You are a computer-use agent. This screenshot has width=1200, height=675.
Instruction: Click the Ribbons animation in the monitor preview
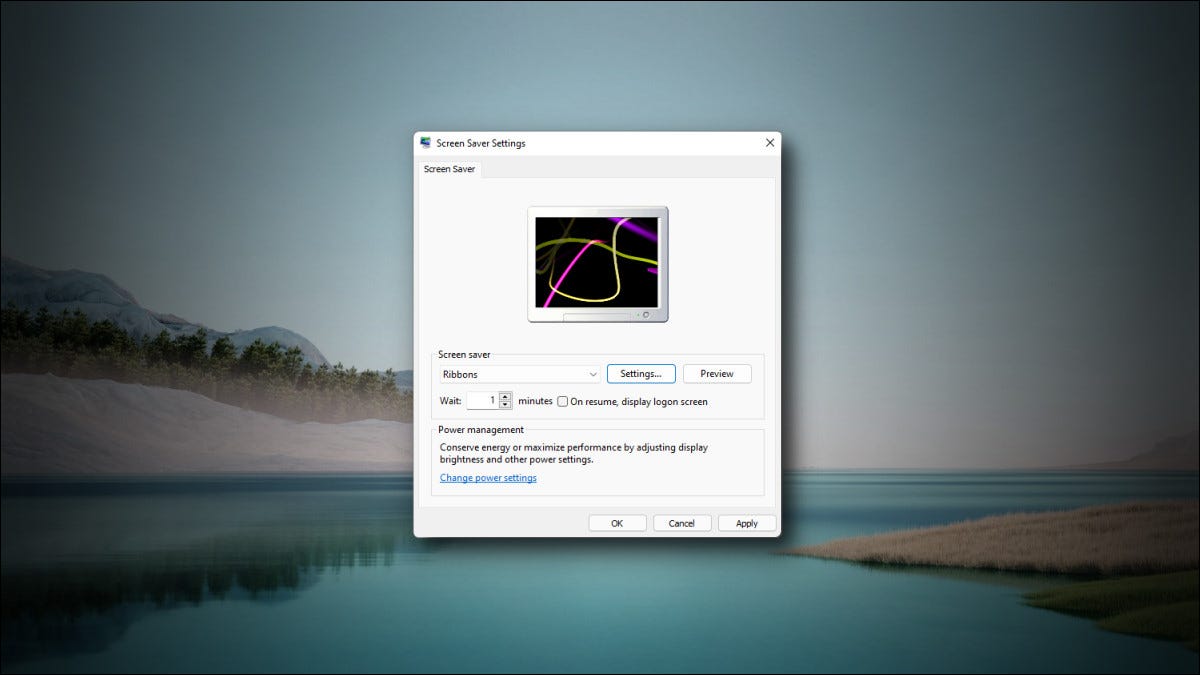[x=597, y=262]
